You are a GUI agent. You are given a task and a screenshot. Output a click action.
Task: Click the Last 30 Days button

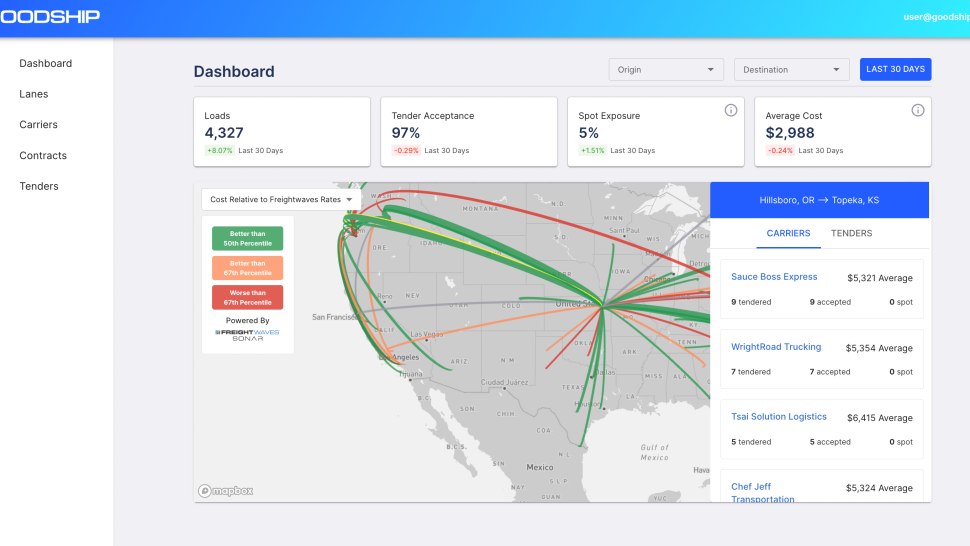tap(895, 69)
